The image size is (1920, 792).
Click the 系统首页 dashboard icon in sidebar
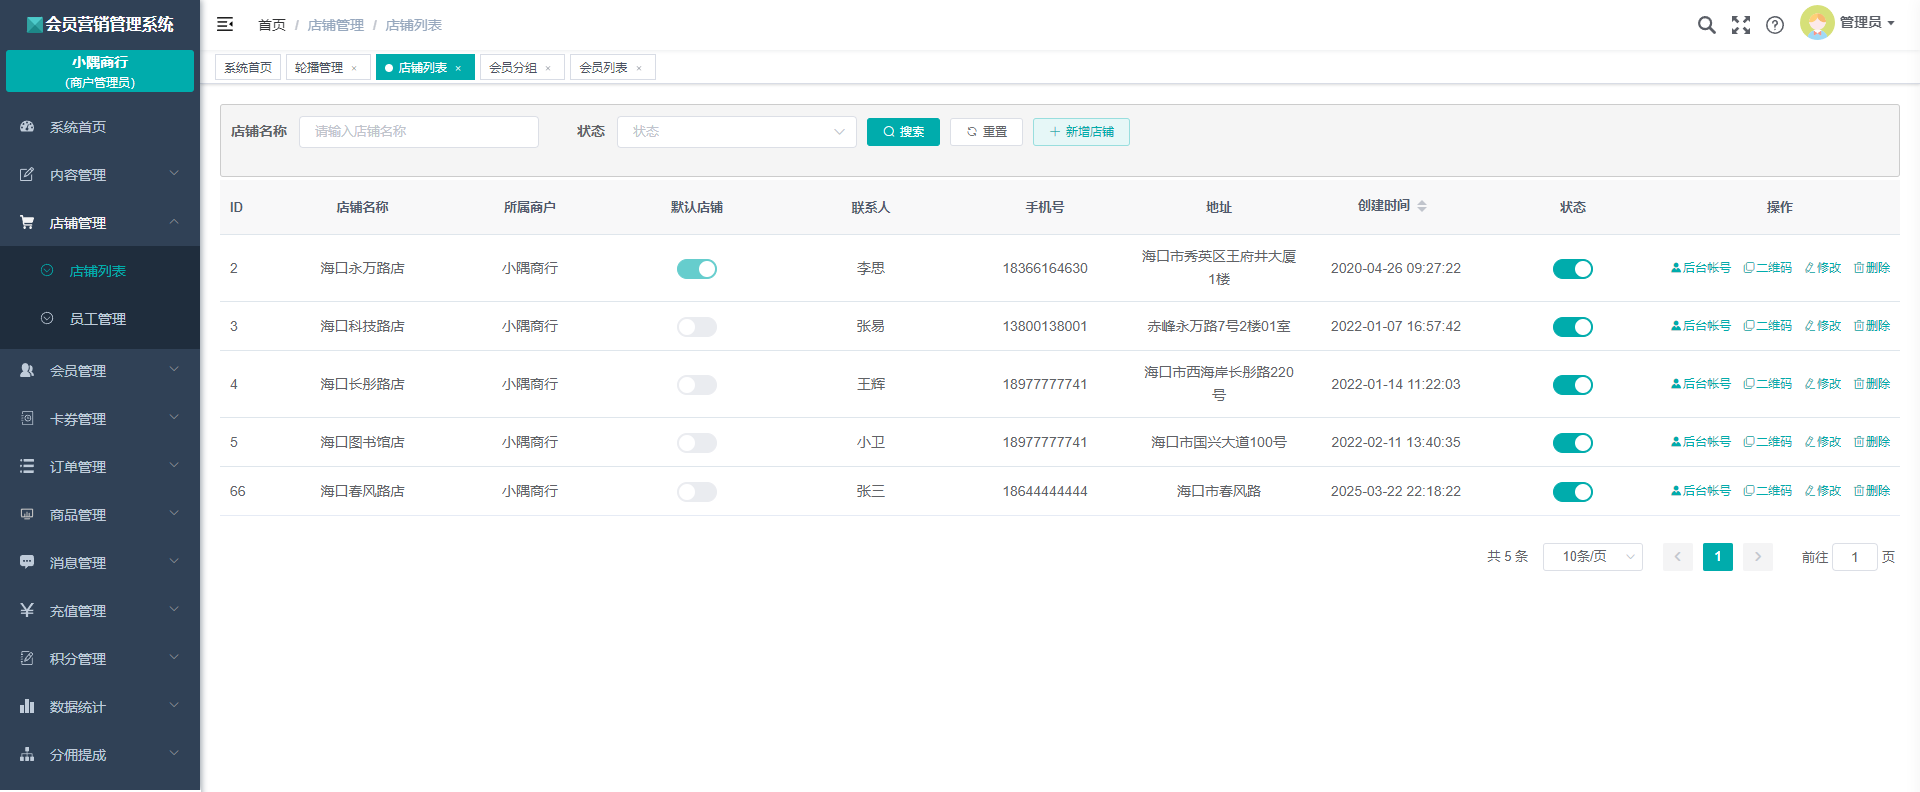[x=27, y=127]
